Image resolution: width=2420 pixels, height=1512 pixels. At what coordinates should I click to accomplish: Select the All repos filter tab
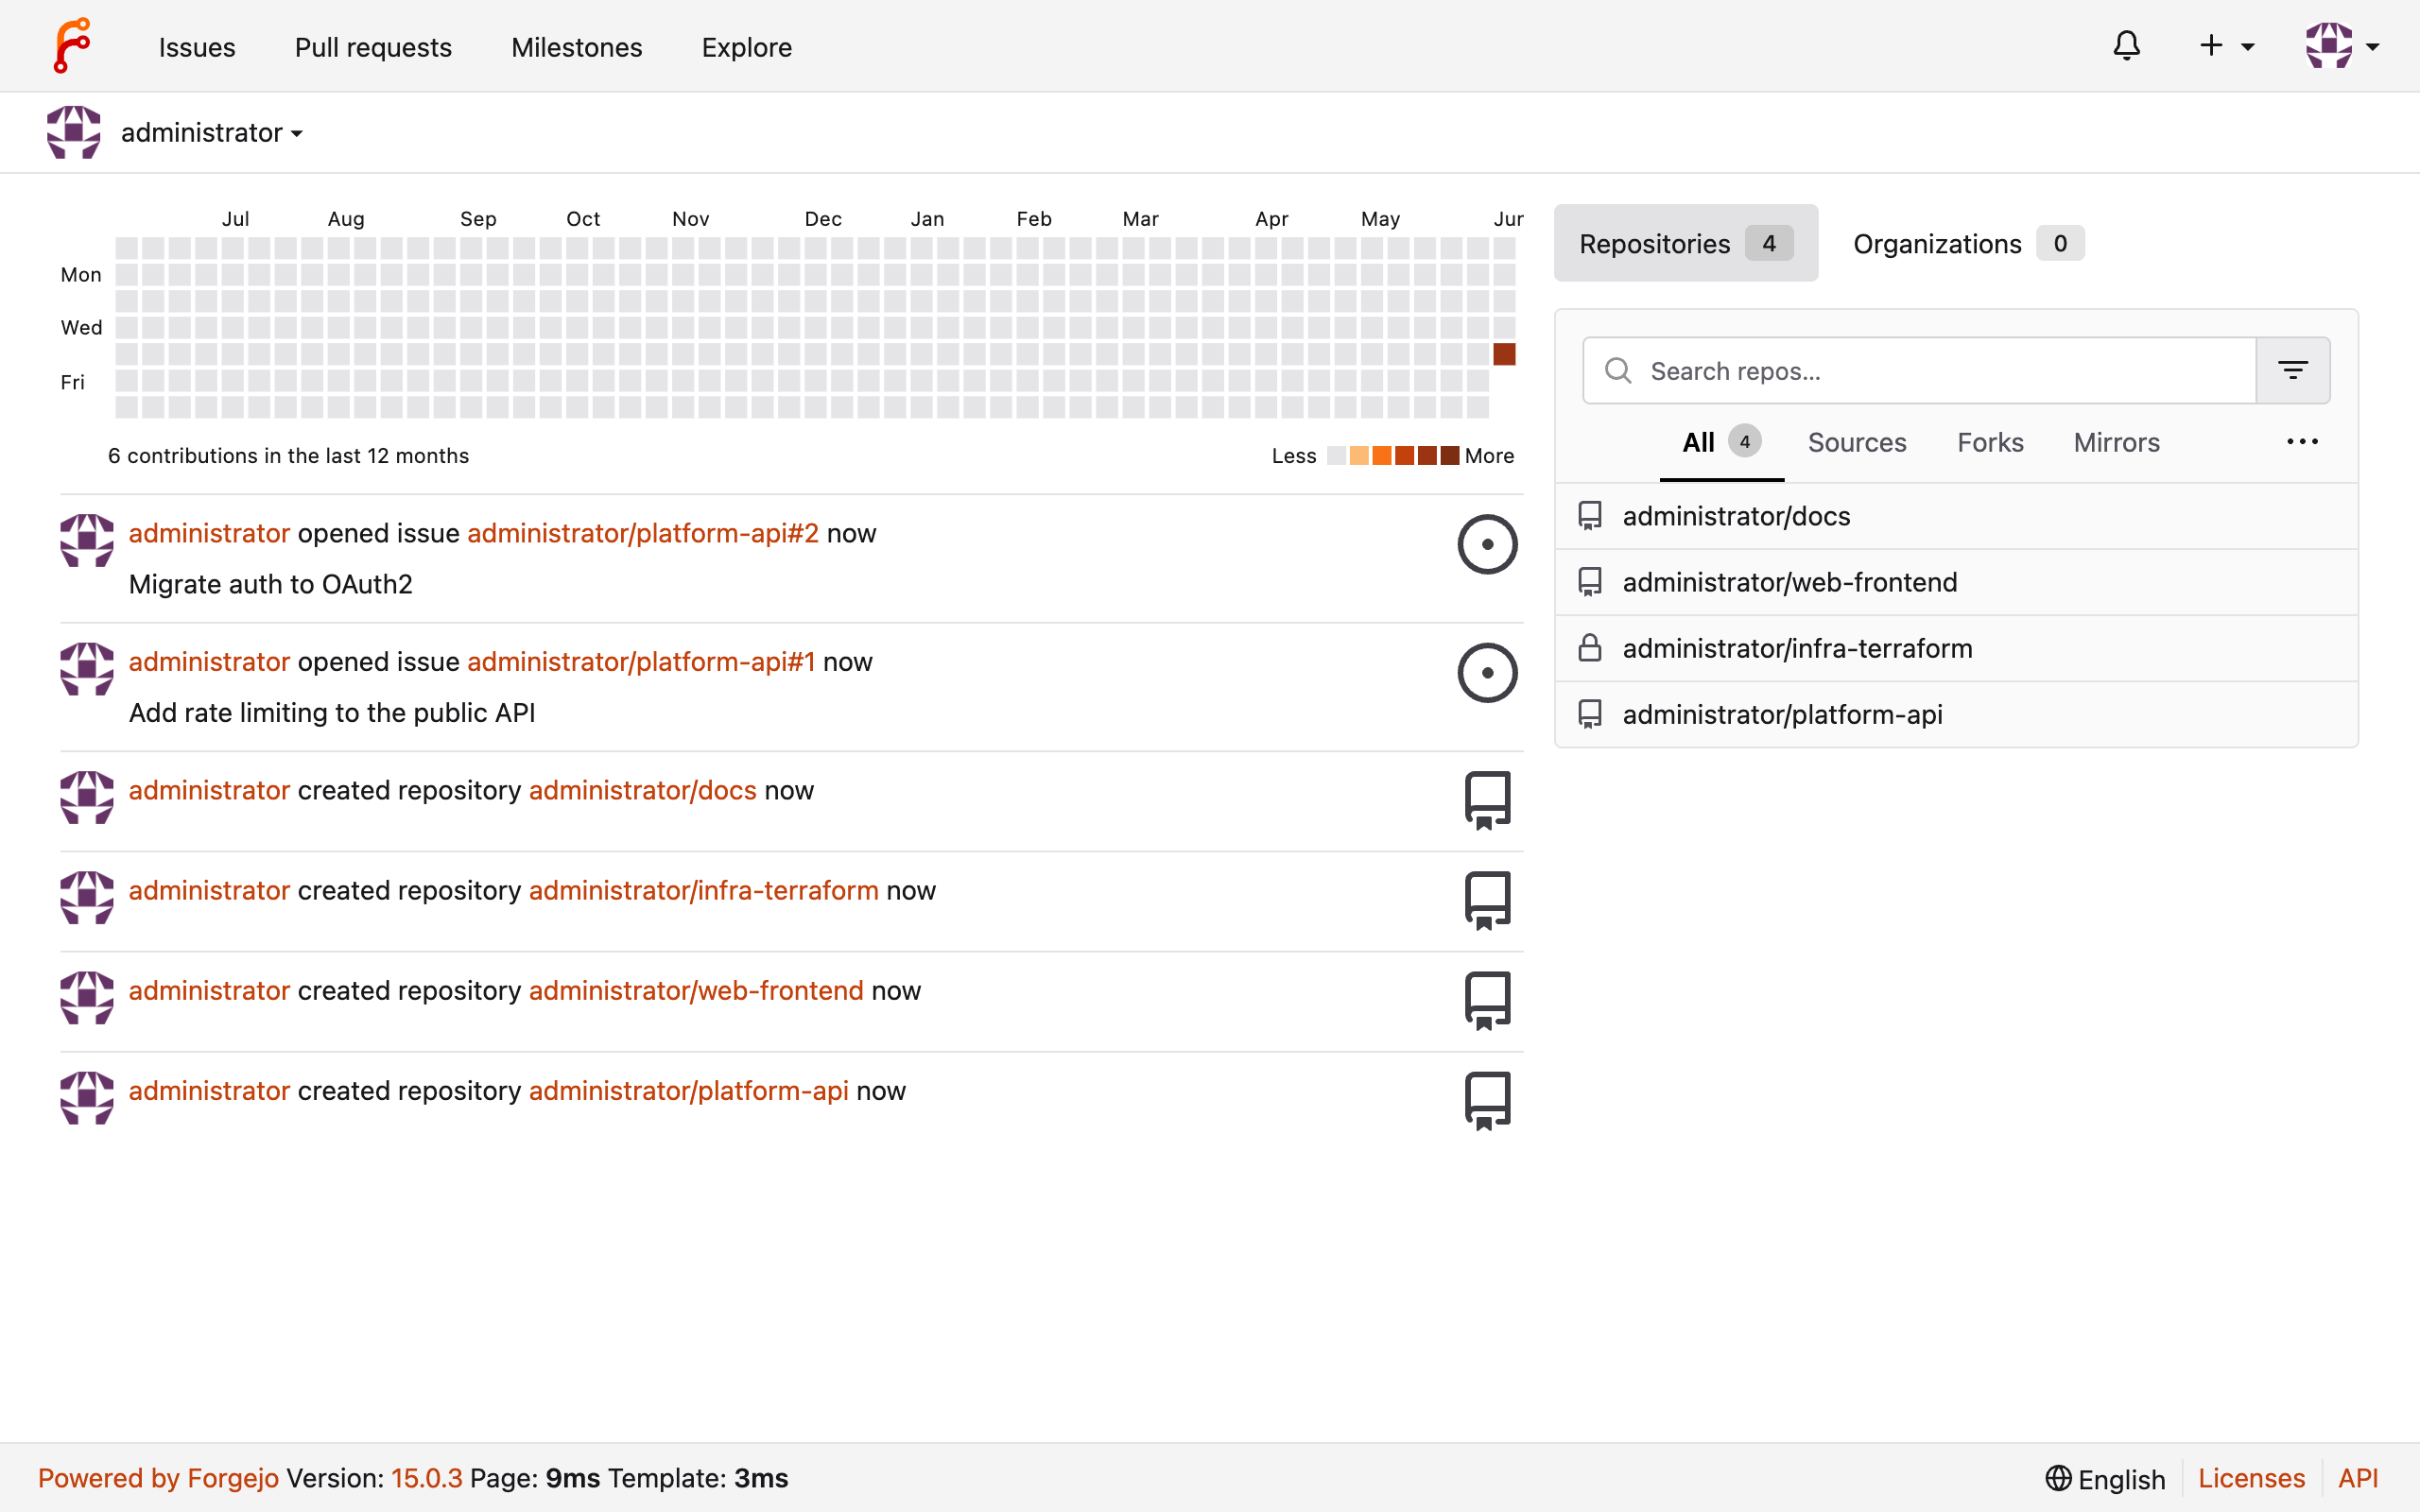point(1721,442)
